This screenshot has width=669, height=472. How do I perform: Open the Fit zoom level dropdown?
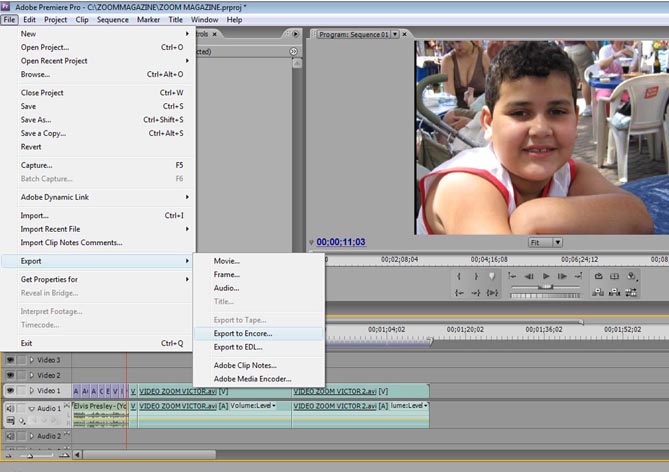545,242
